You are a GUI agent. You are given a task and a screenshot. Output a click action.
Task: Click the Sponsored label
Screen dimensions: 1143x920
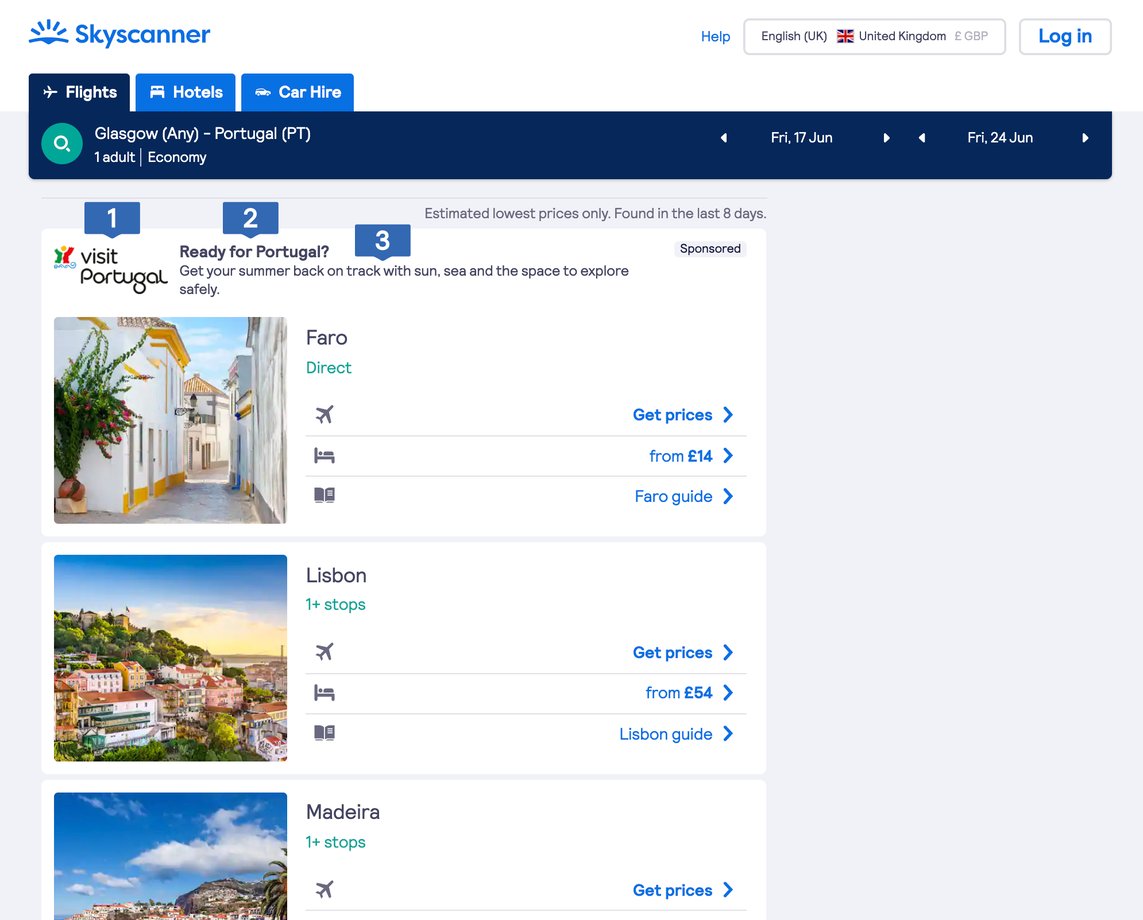click(x=710, y=249)
